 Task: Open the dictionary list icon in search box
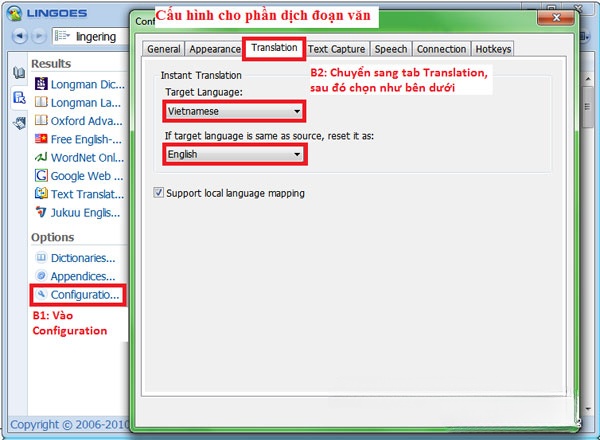tap(62, 36)
